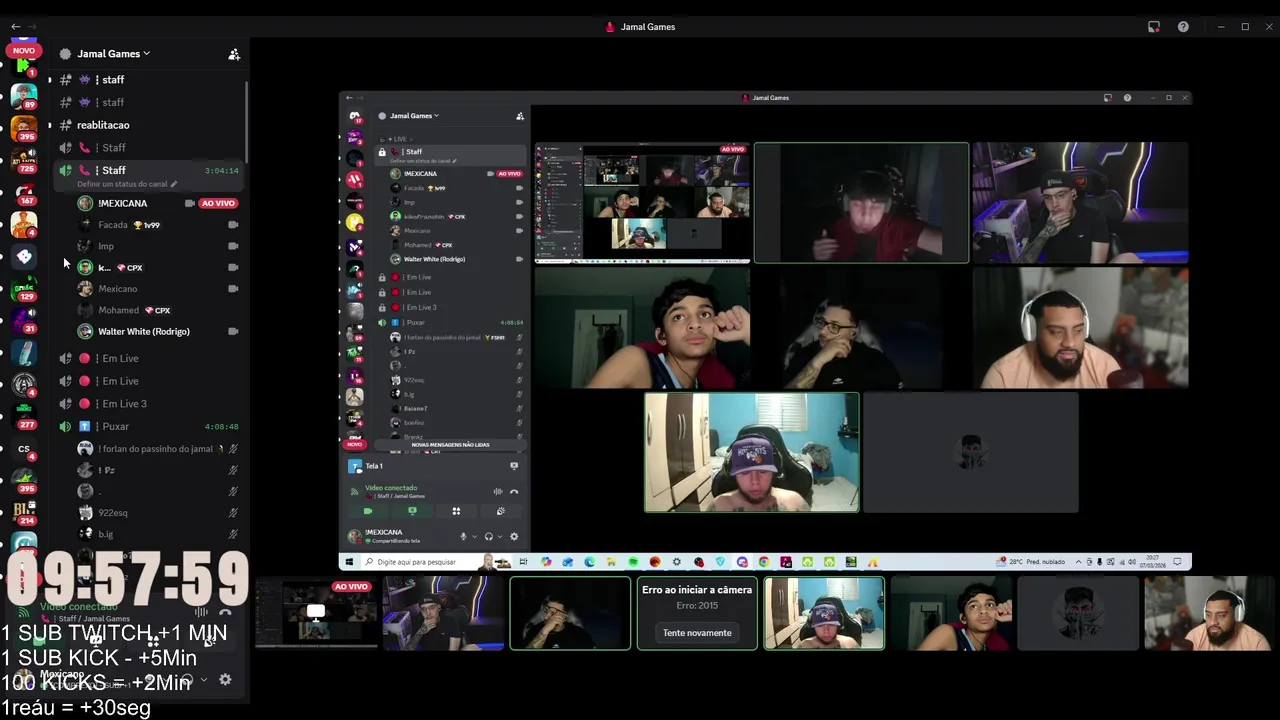Select the bottom strip thumbnail of man in purple cap
The height and width of the screenshot is (720, 1280).
[824, 613]
